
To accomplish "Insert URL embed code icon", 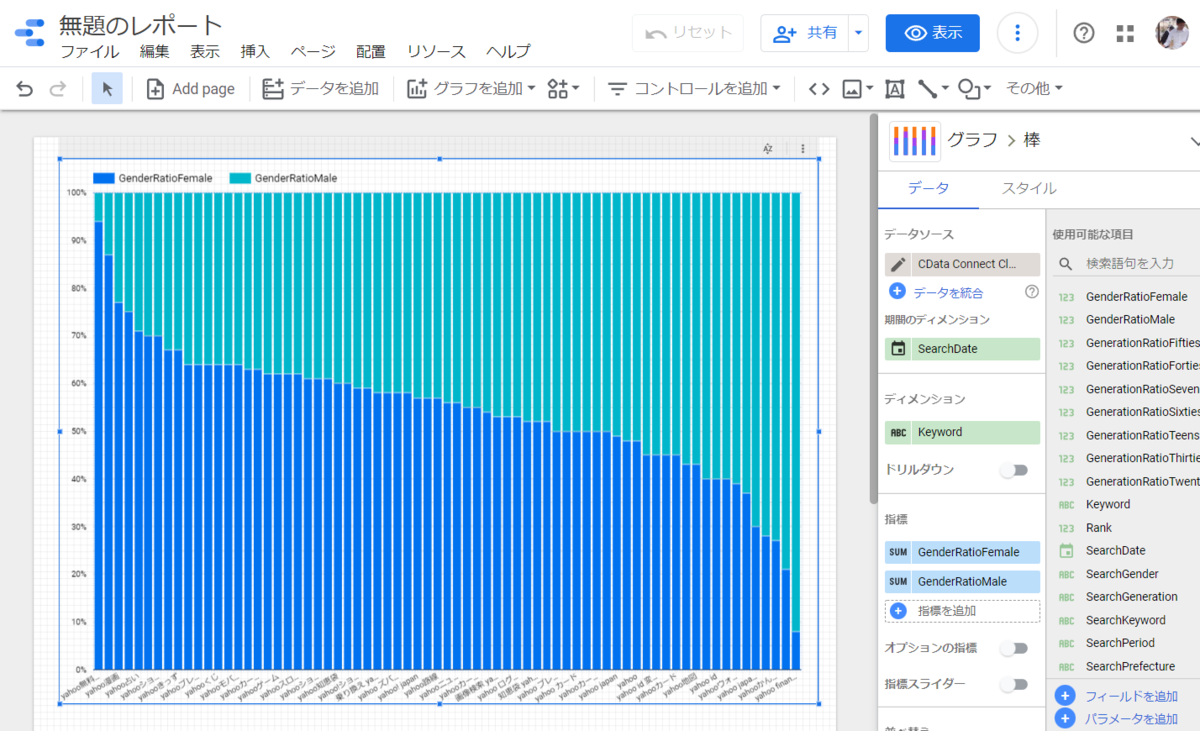I will pos(819,89).
